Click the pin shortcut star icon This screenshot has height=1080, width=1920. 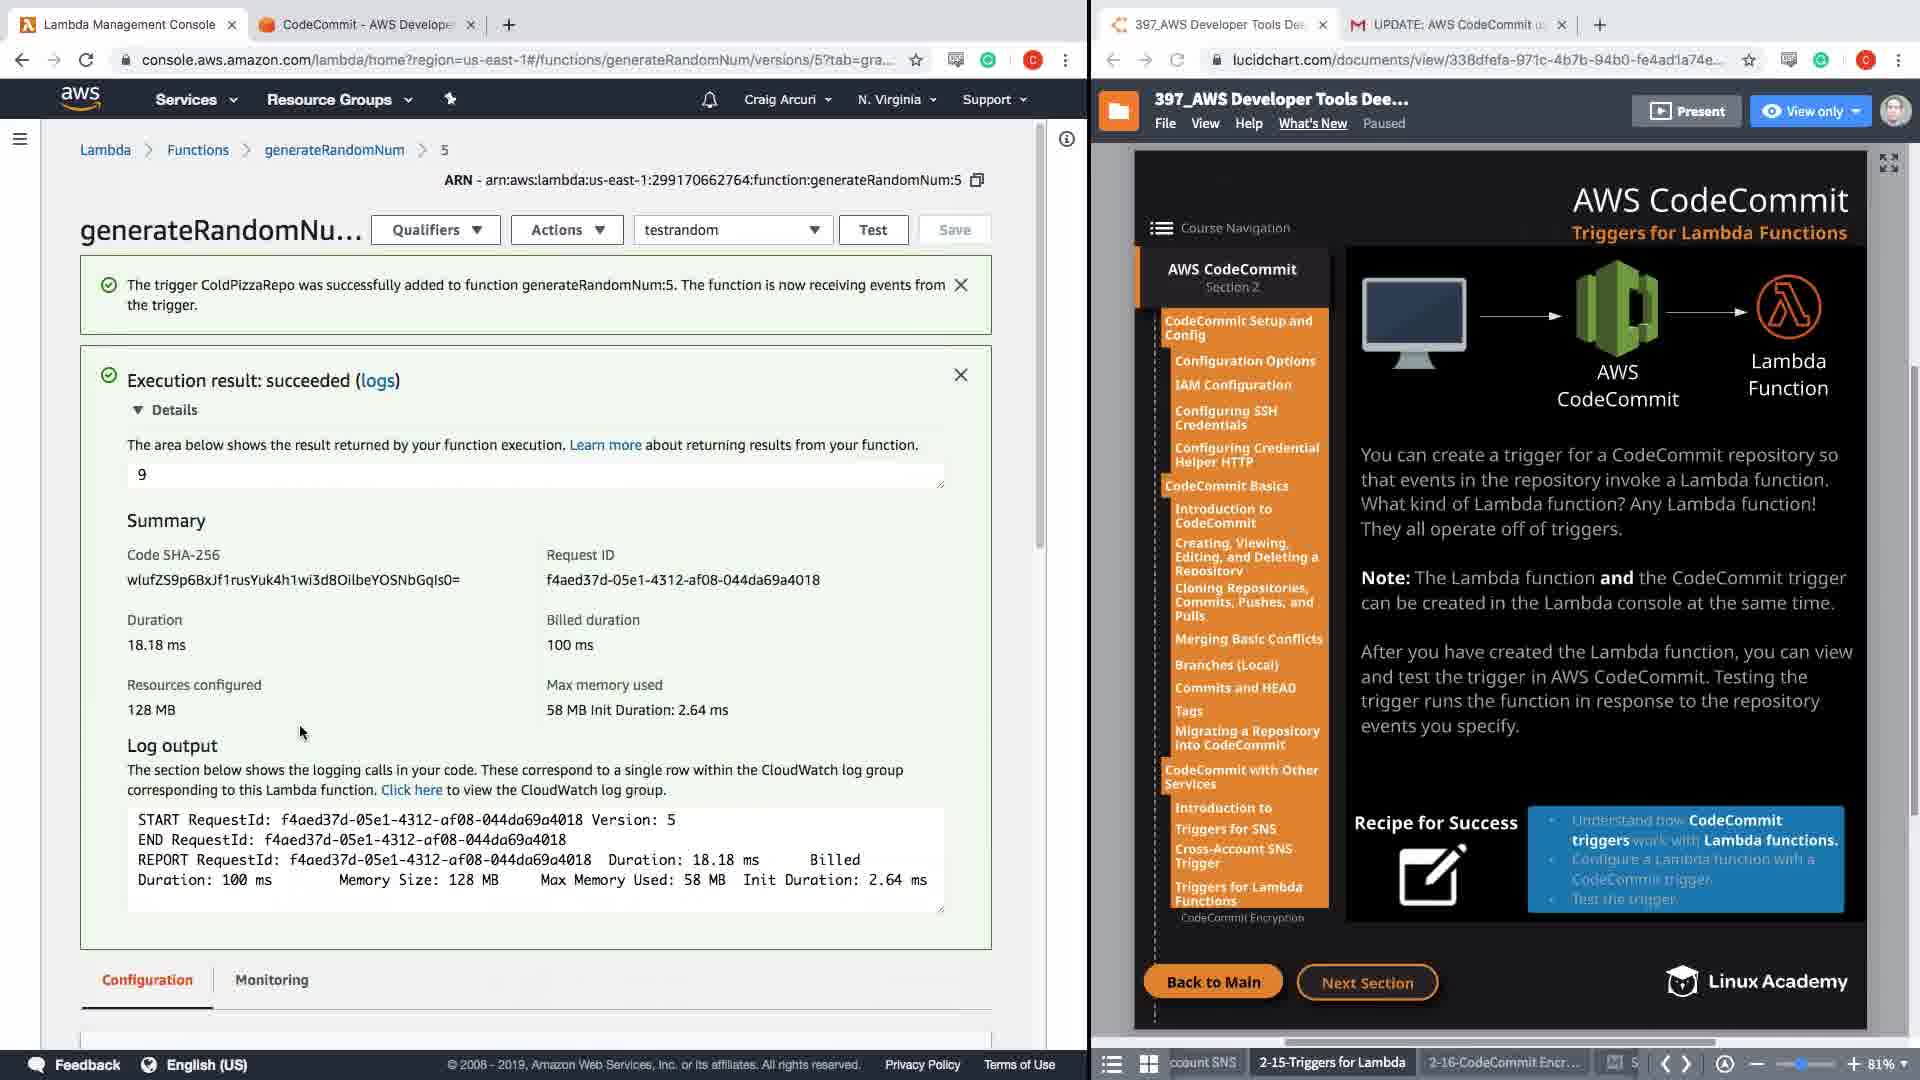[x=450, y=99]
